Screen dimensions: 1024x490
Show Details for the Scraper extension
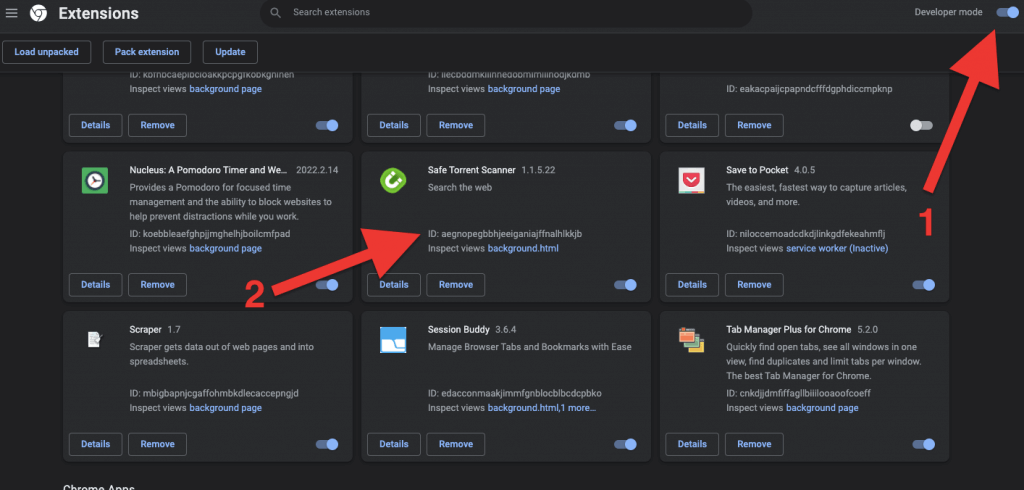coord(95,444)
